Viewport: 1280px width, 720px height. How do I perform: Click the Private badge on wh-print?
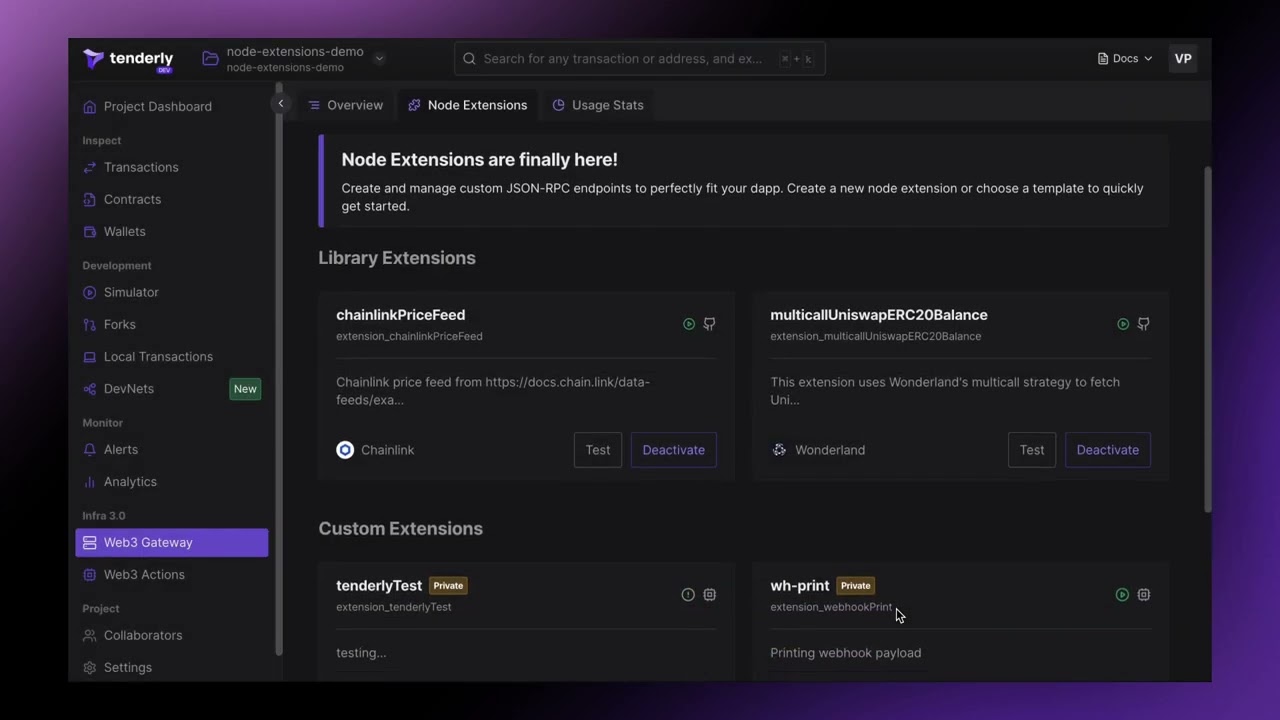[x=855, y=586]
